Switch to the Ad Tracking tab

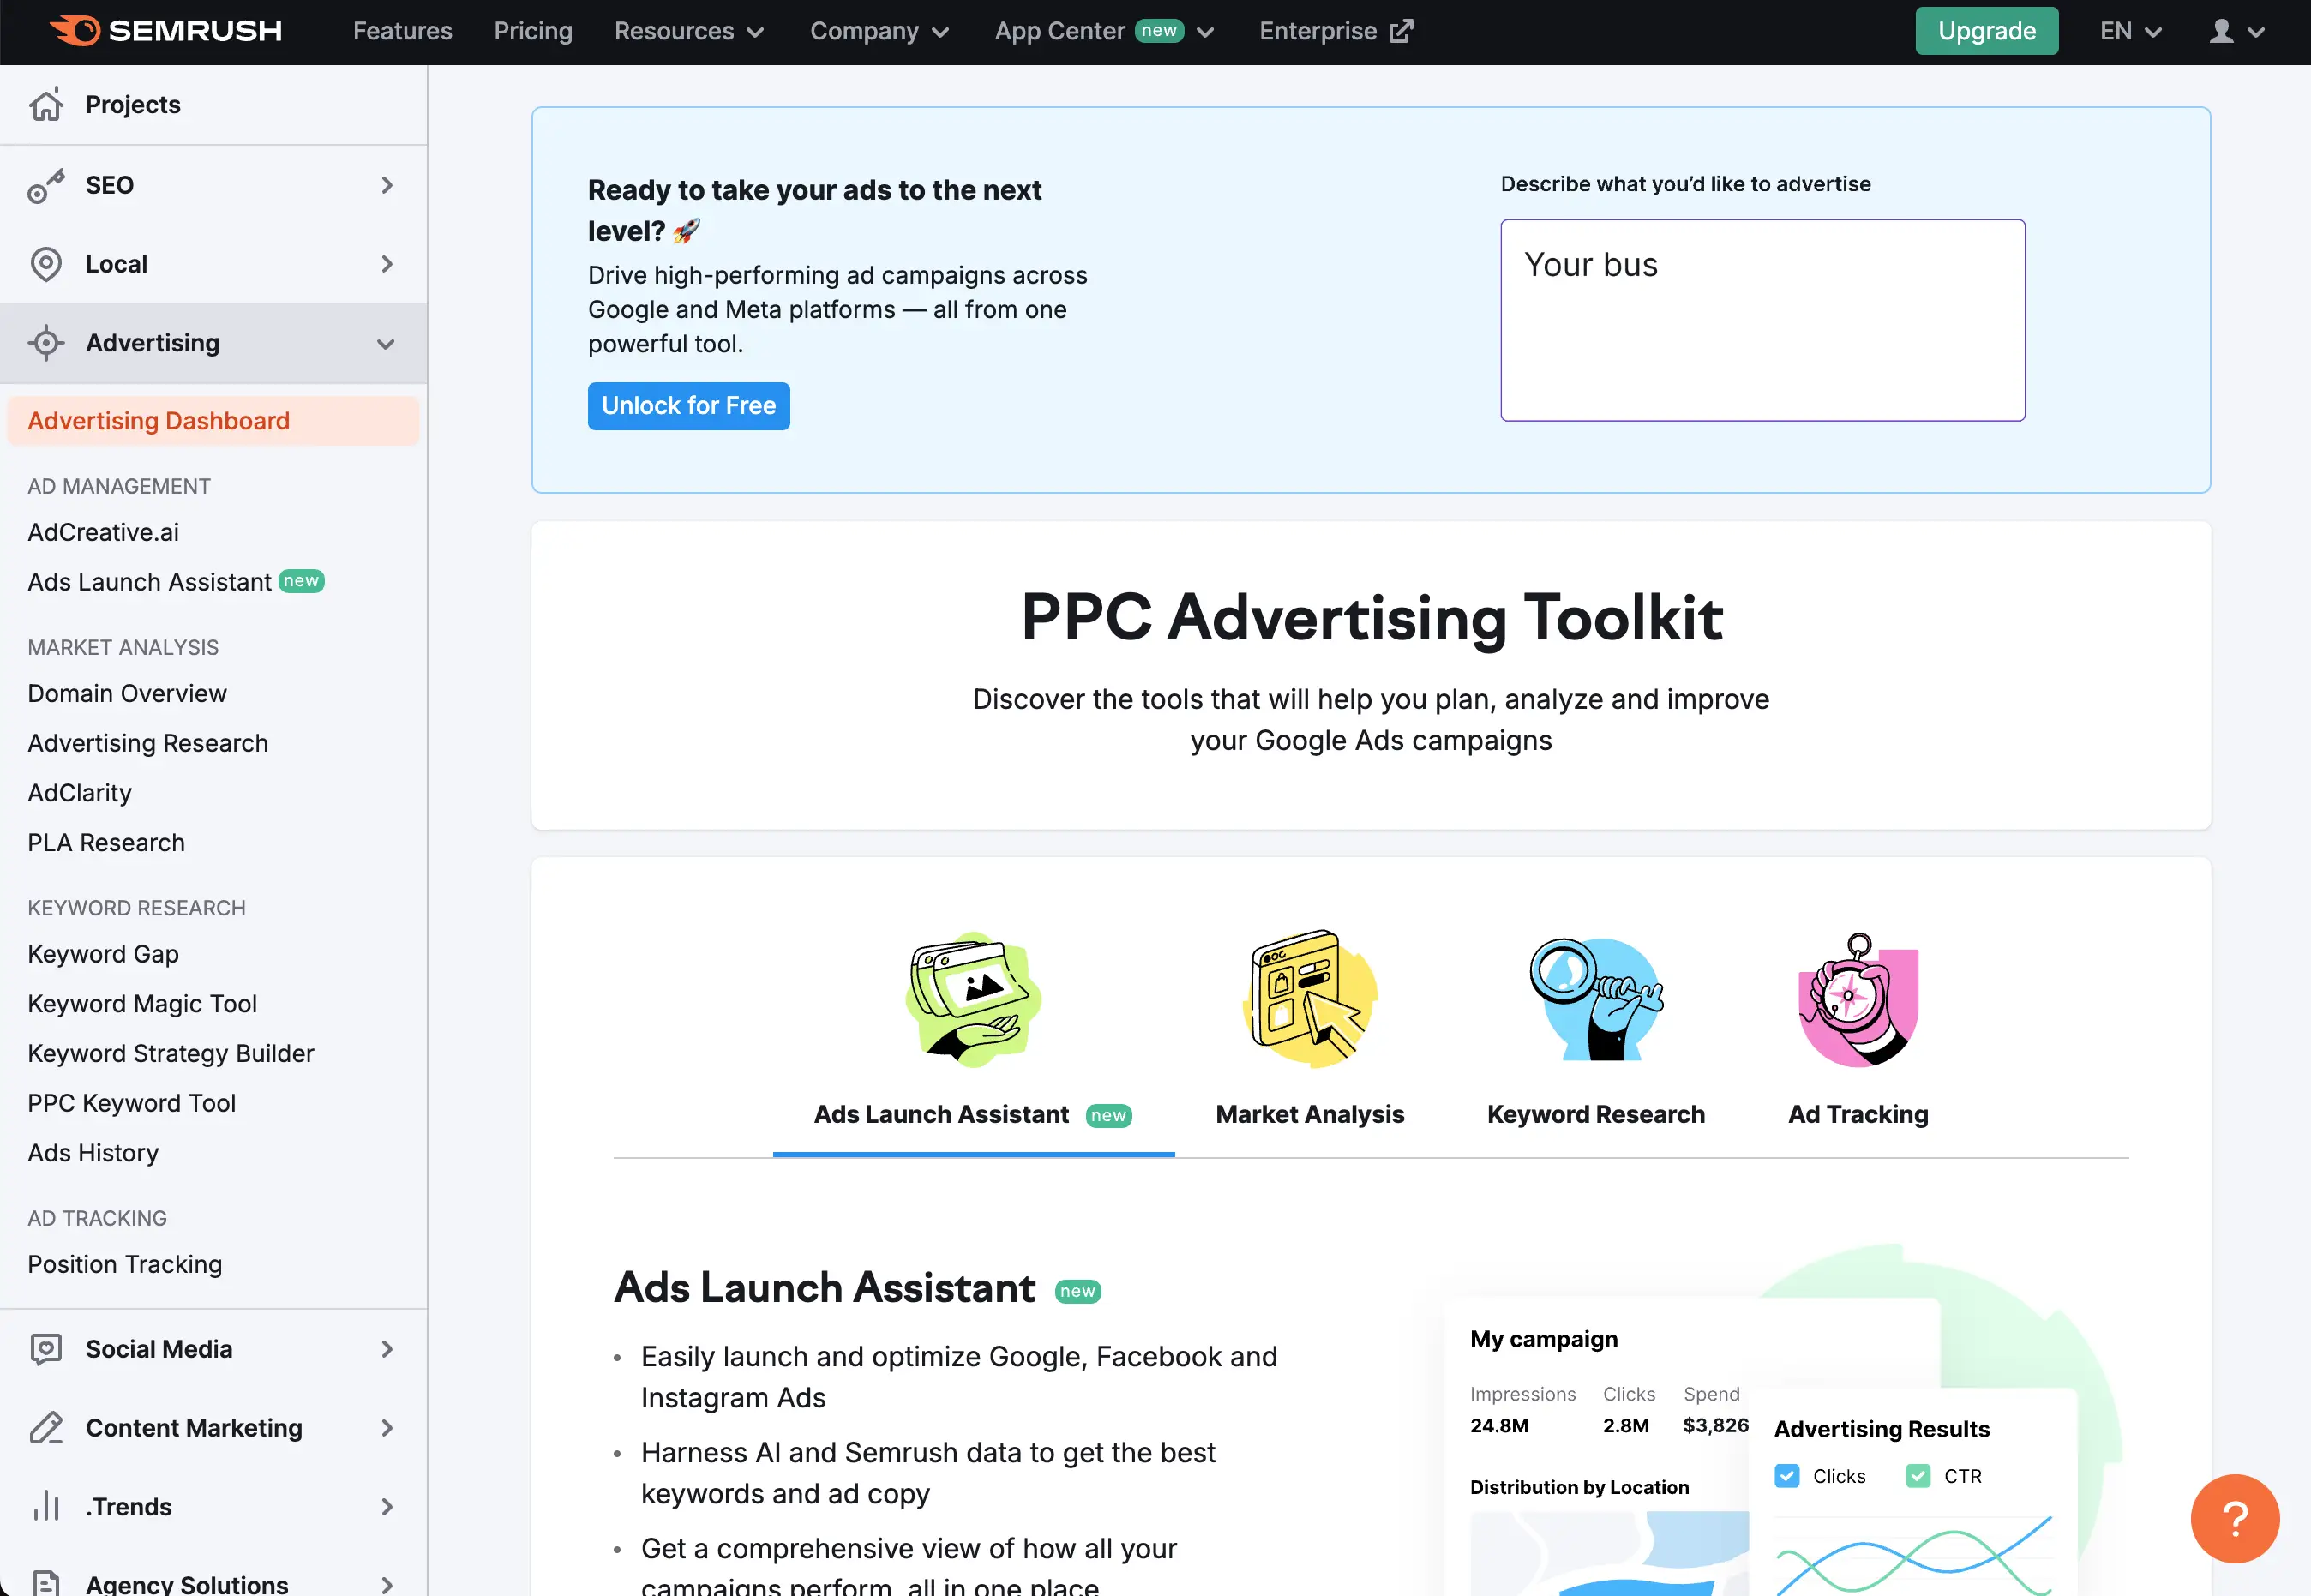point(1858,1114)
